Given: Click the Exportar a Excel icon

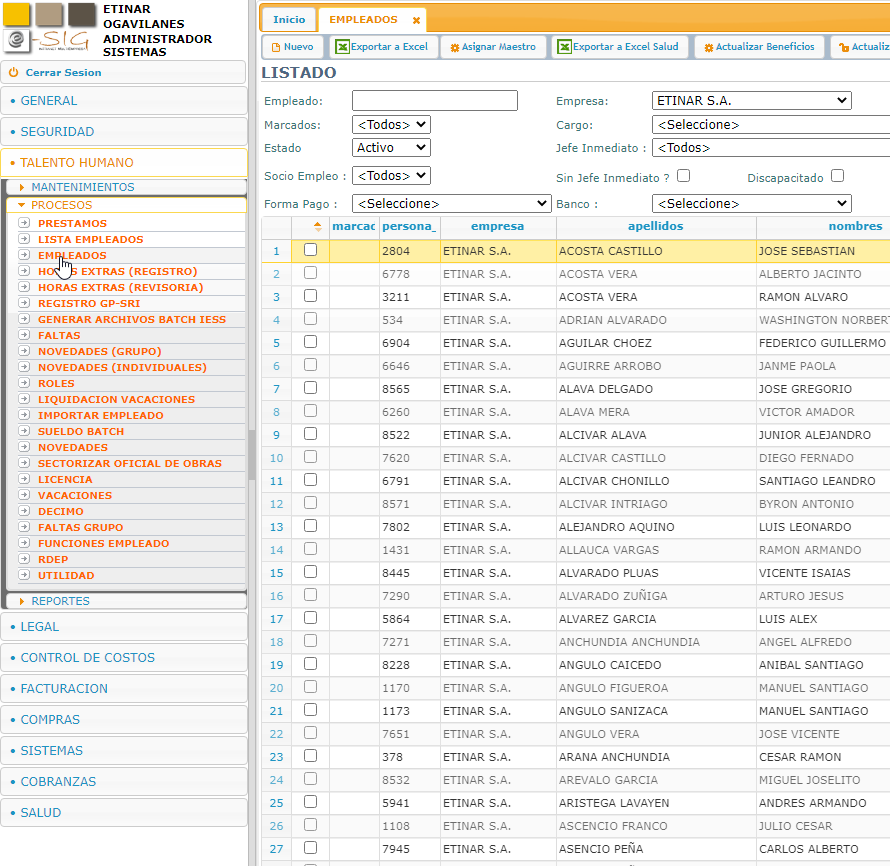Looking at the screenshot, I should [x=343, y=47].
